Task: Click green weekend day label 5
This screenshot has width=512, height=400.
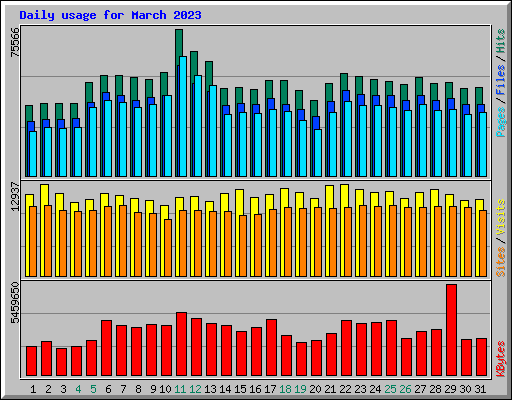Action: pyautogui.click(x=93, y=389)
